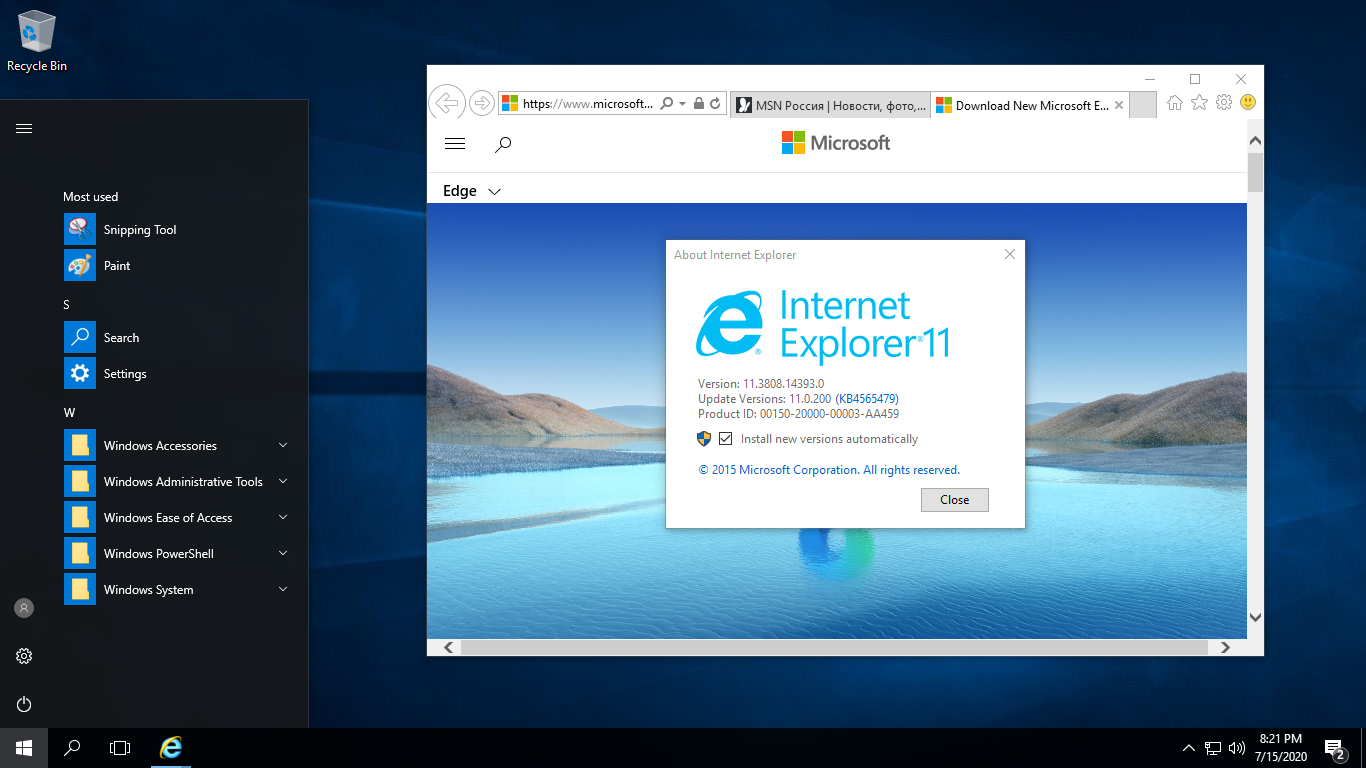Close the About Internet Explorer dialog via X

click(x=1010, y=254)
